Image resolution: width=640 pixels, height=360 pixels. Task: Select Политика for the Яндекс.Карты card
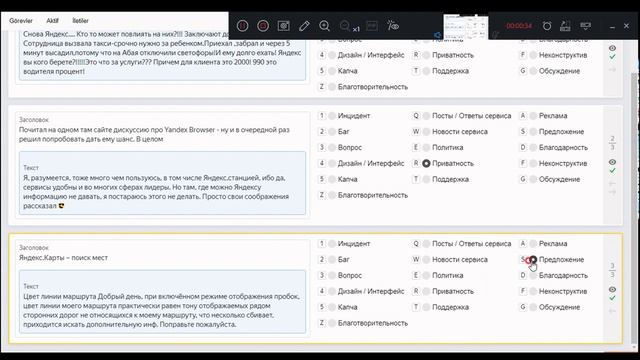(427, 276)
